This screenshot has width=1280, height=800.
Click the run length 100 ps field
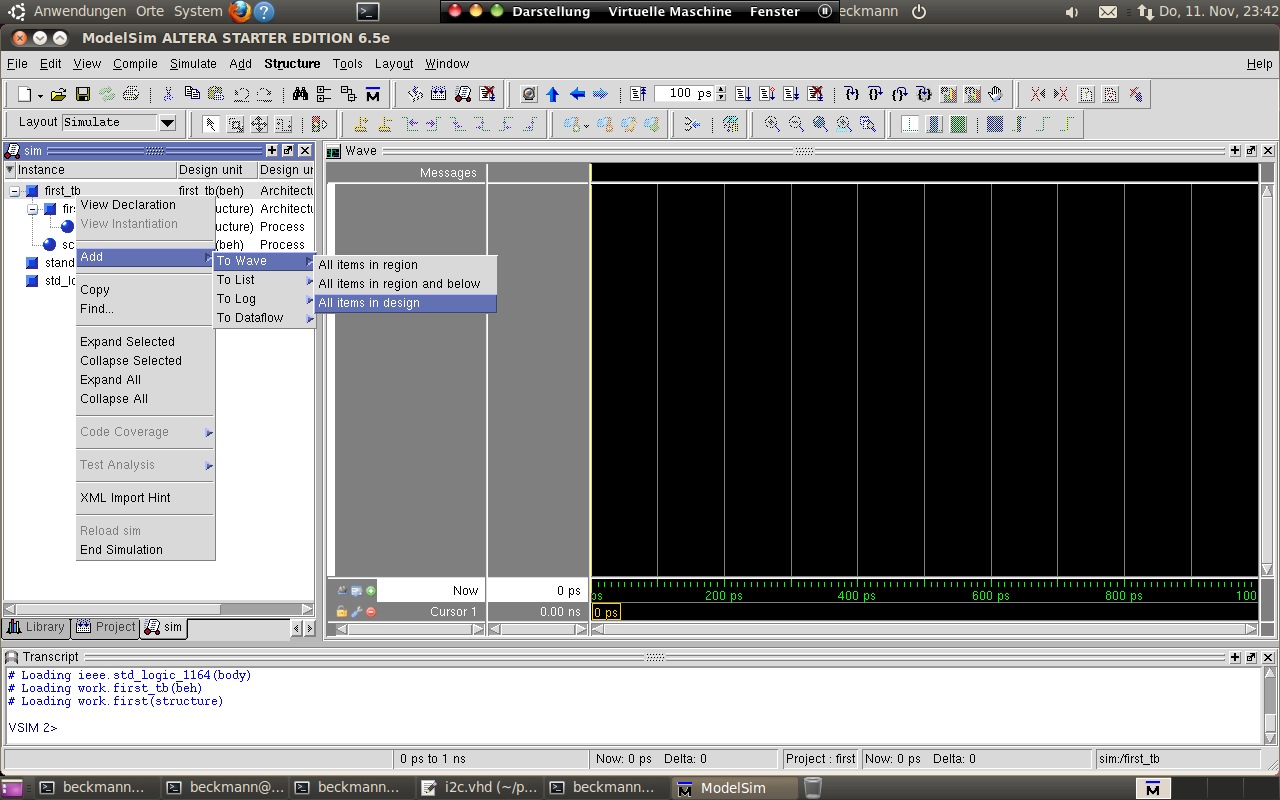684,94
